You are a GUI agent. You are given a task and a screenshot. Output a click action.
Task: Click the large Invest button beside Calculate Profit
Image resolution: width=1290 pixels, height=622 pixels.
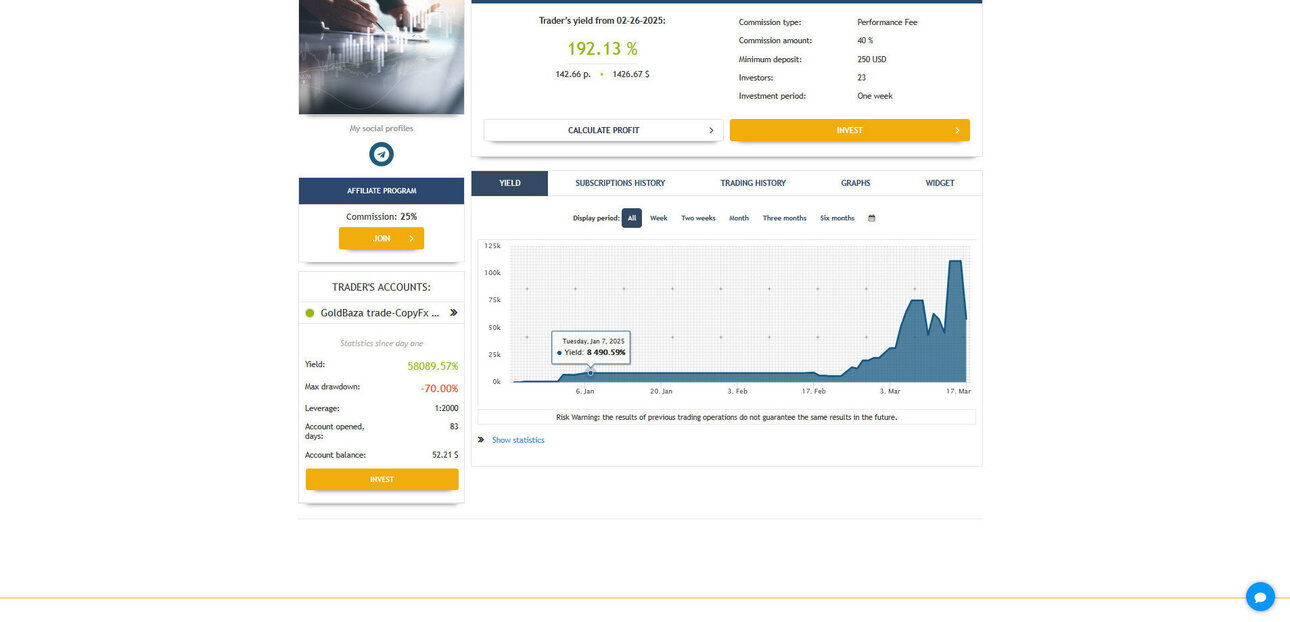coord(850,130)
